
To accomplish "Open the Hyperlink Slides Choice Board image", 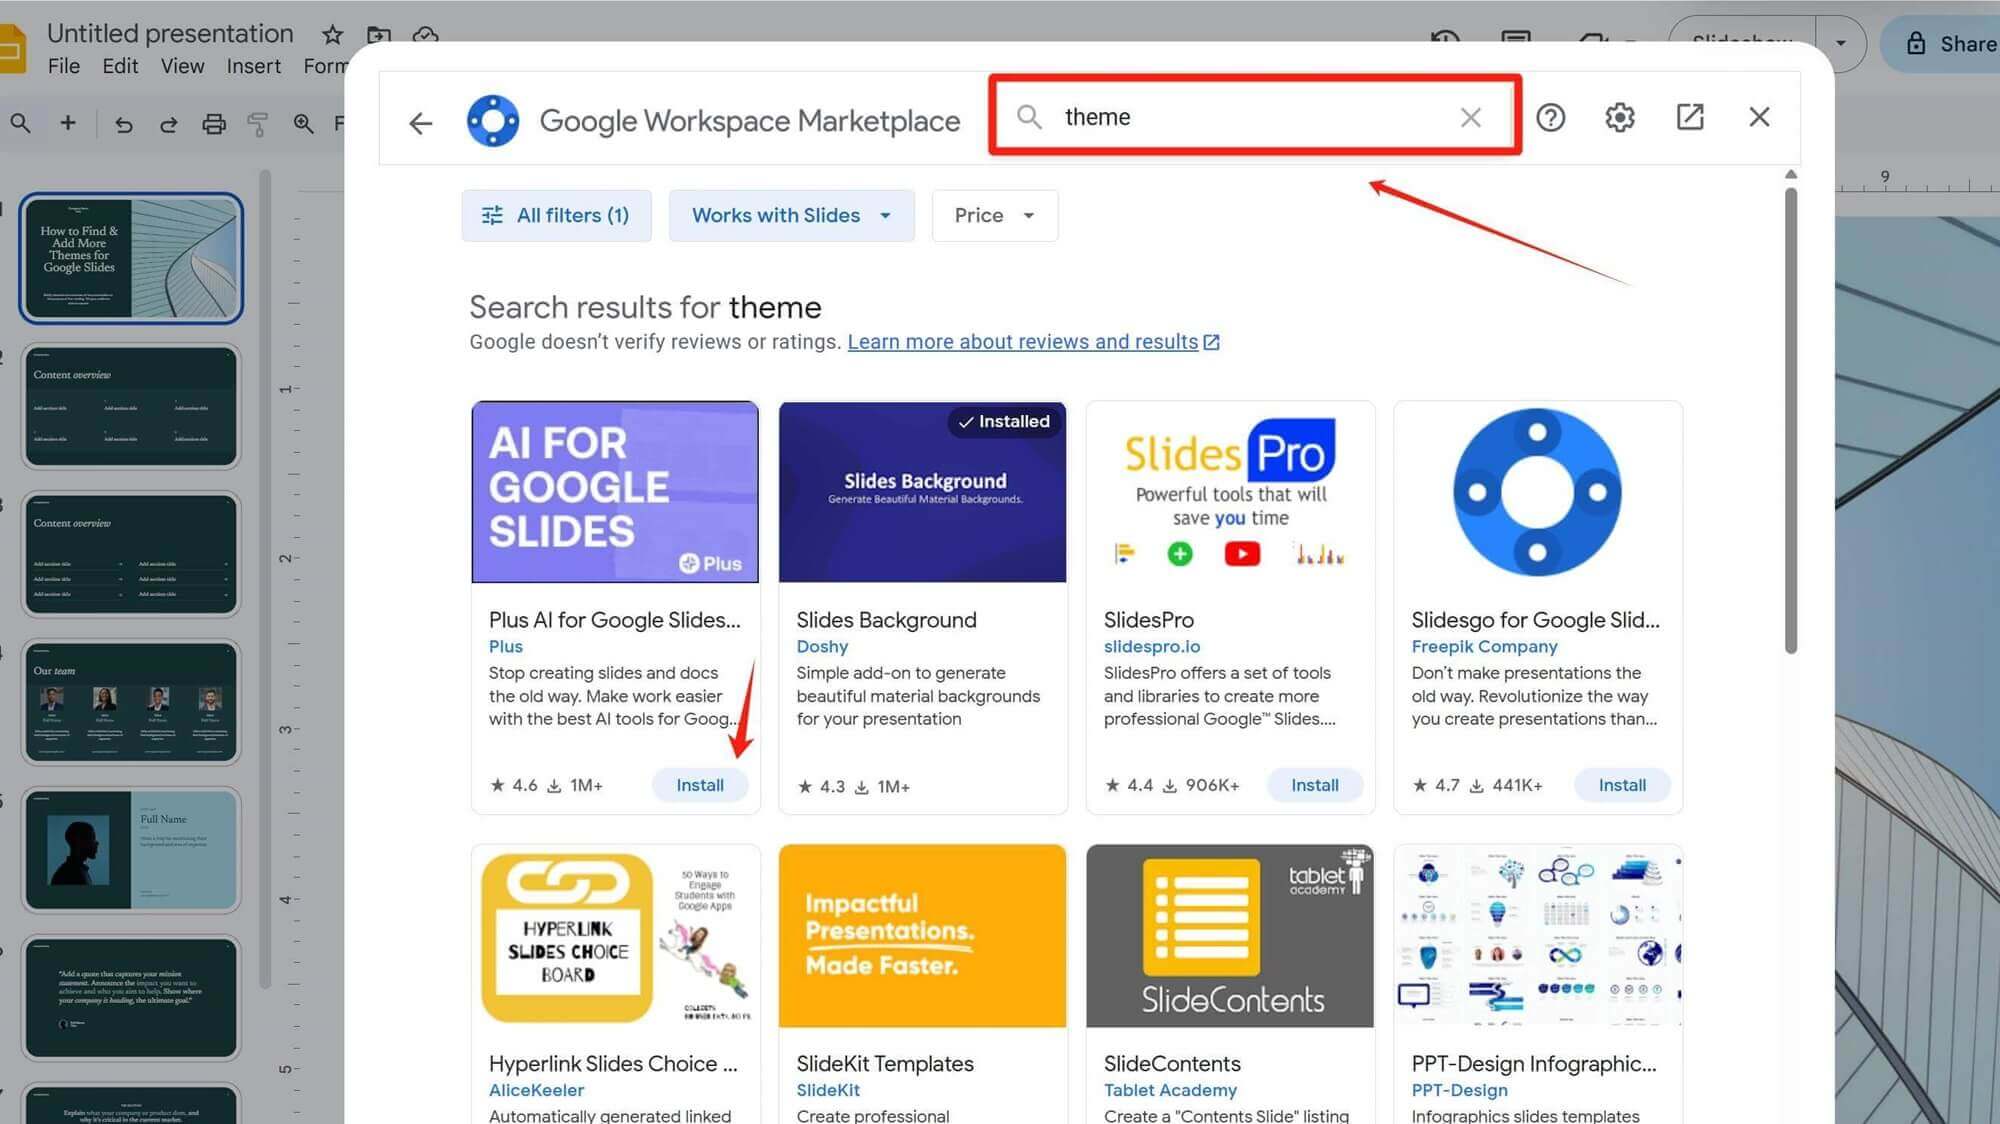I will coord(615,936).
